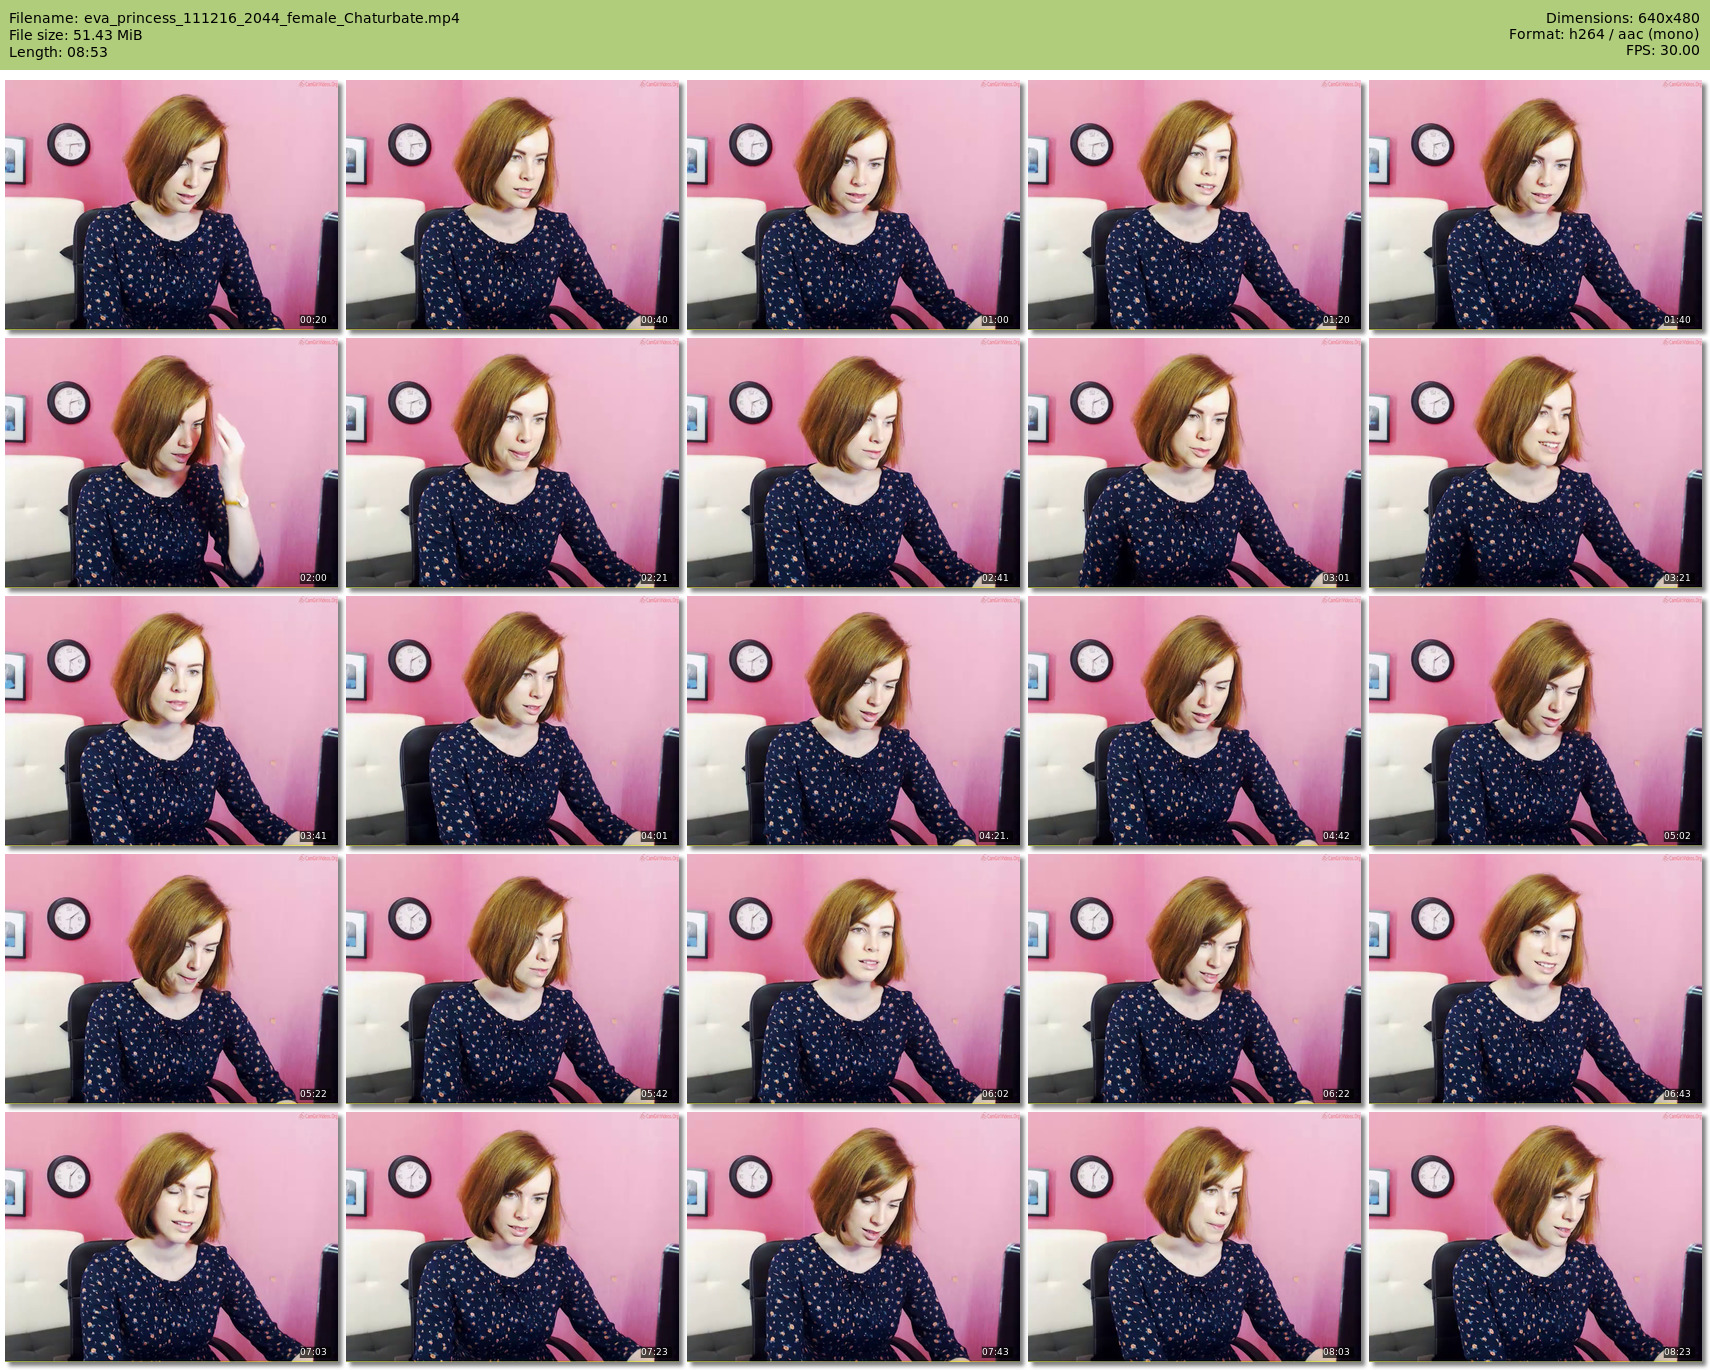Viewport: 1710px width, 1370px height.
Task: Click the Filename line in the header
Action: point(234,18)
